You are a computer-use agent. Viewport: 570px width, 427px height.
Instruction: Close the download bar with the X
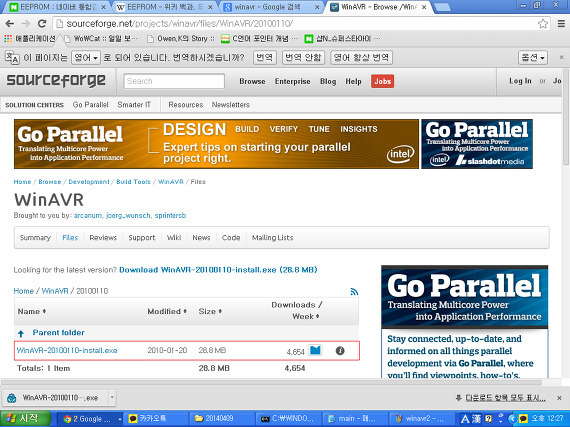tap(559, 398)
